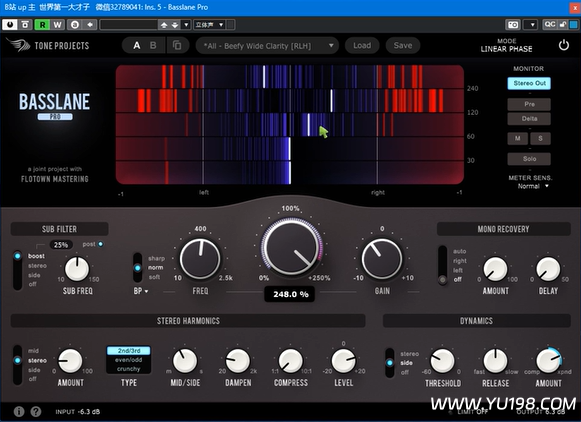Select the B preset state
Image resolution: width=581 pixels, height=422 pixels.
point(153,46)
